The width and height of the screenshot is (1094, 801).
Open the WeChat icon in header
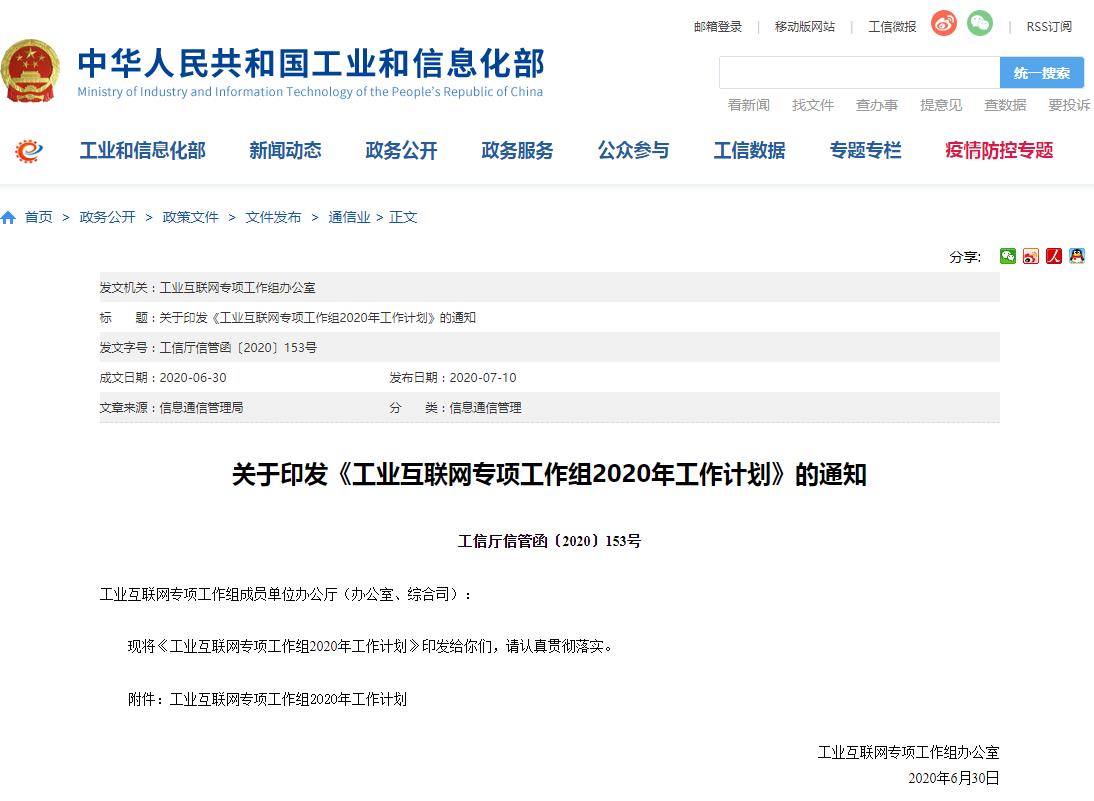pyautogui.click(x=980, y=24)
